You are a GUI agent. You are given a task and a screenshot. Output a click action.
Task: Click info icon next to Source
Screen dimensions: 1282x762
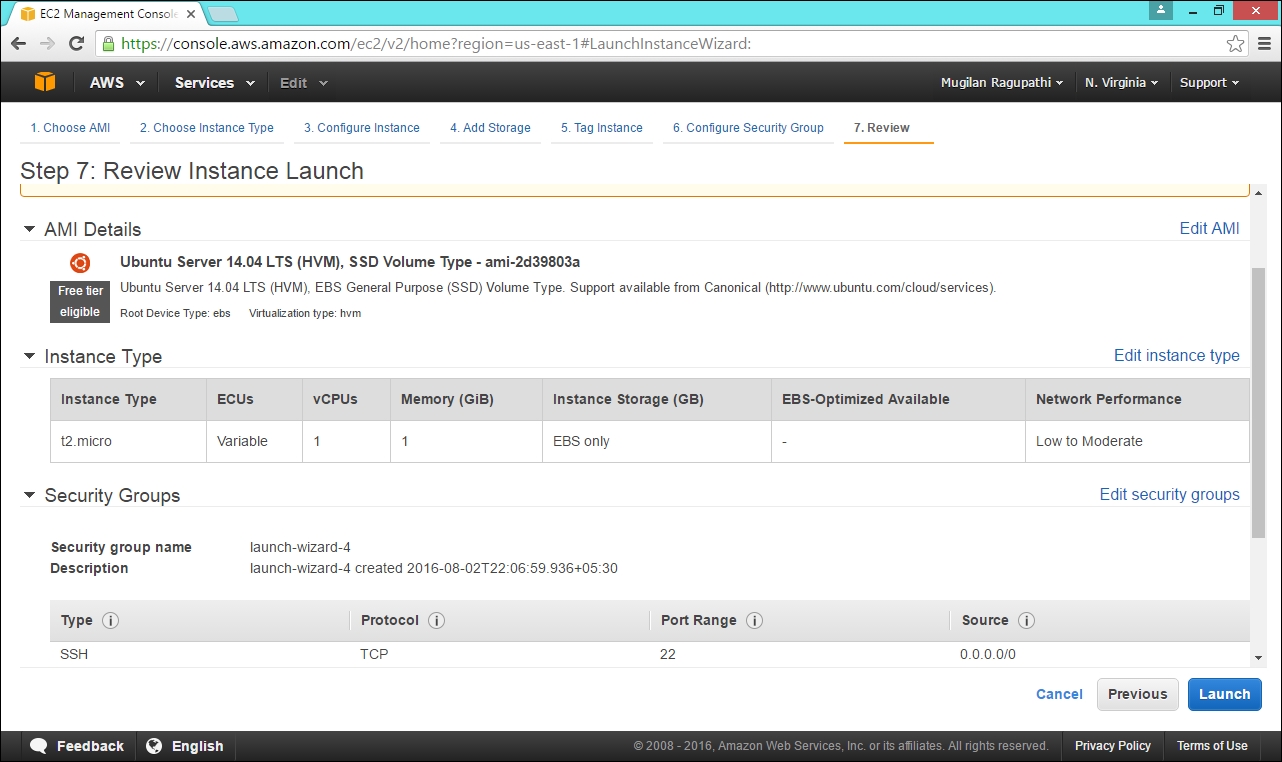click(1026, 620)
